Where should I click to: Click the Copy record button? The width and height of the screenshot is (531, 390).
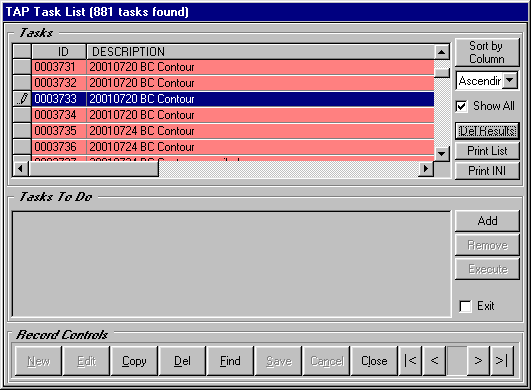(134, 361)
